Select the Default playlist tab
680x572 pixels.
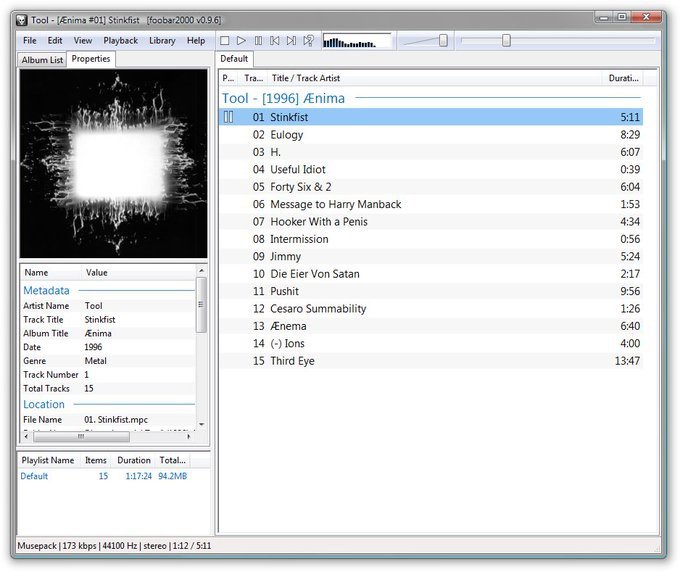click(234, 59)
